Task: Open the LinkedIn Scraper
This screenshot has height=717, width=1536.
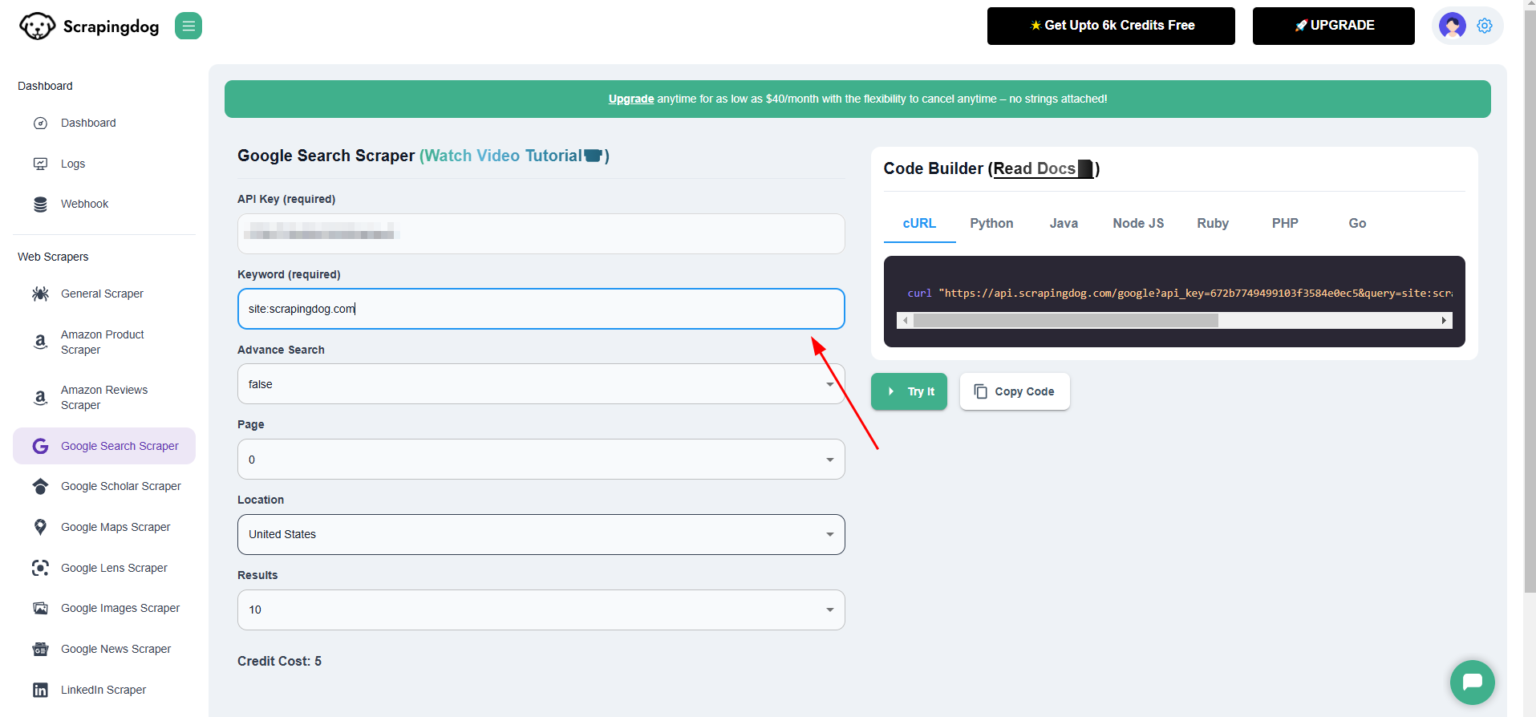Action: coord(103,689)
